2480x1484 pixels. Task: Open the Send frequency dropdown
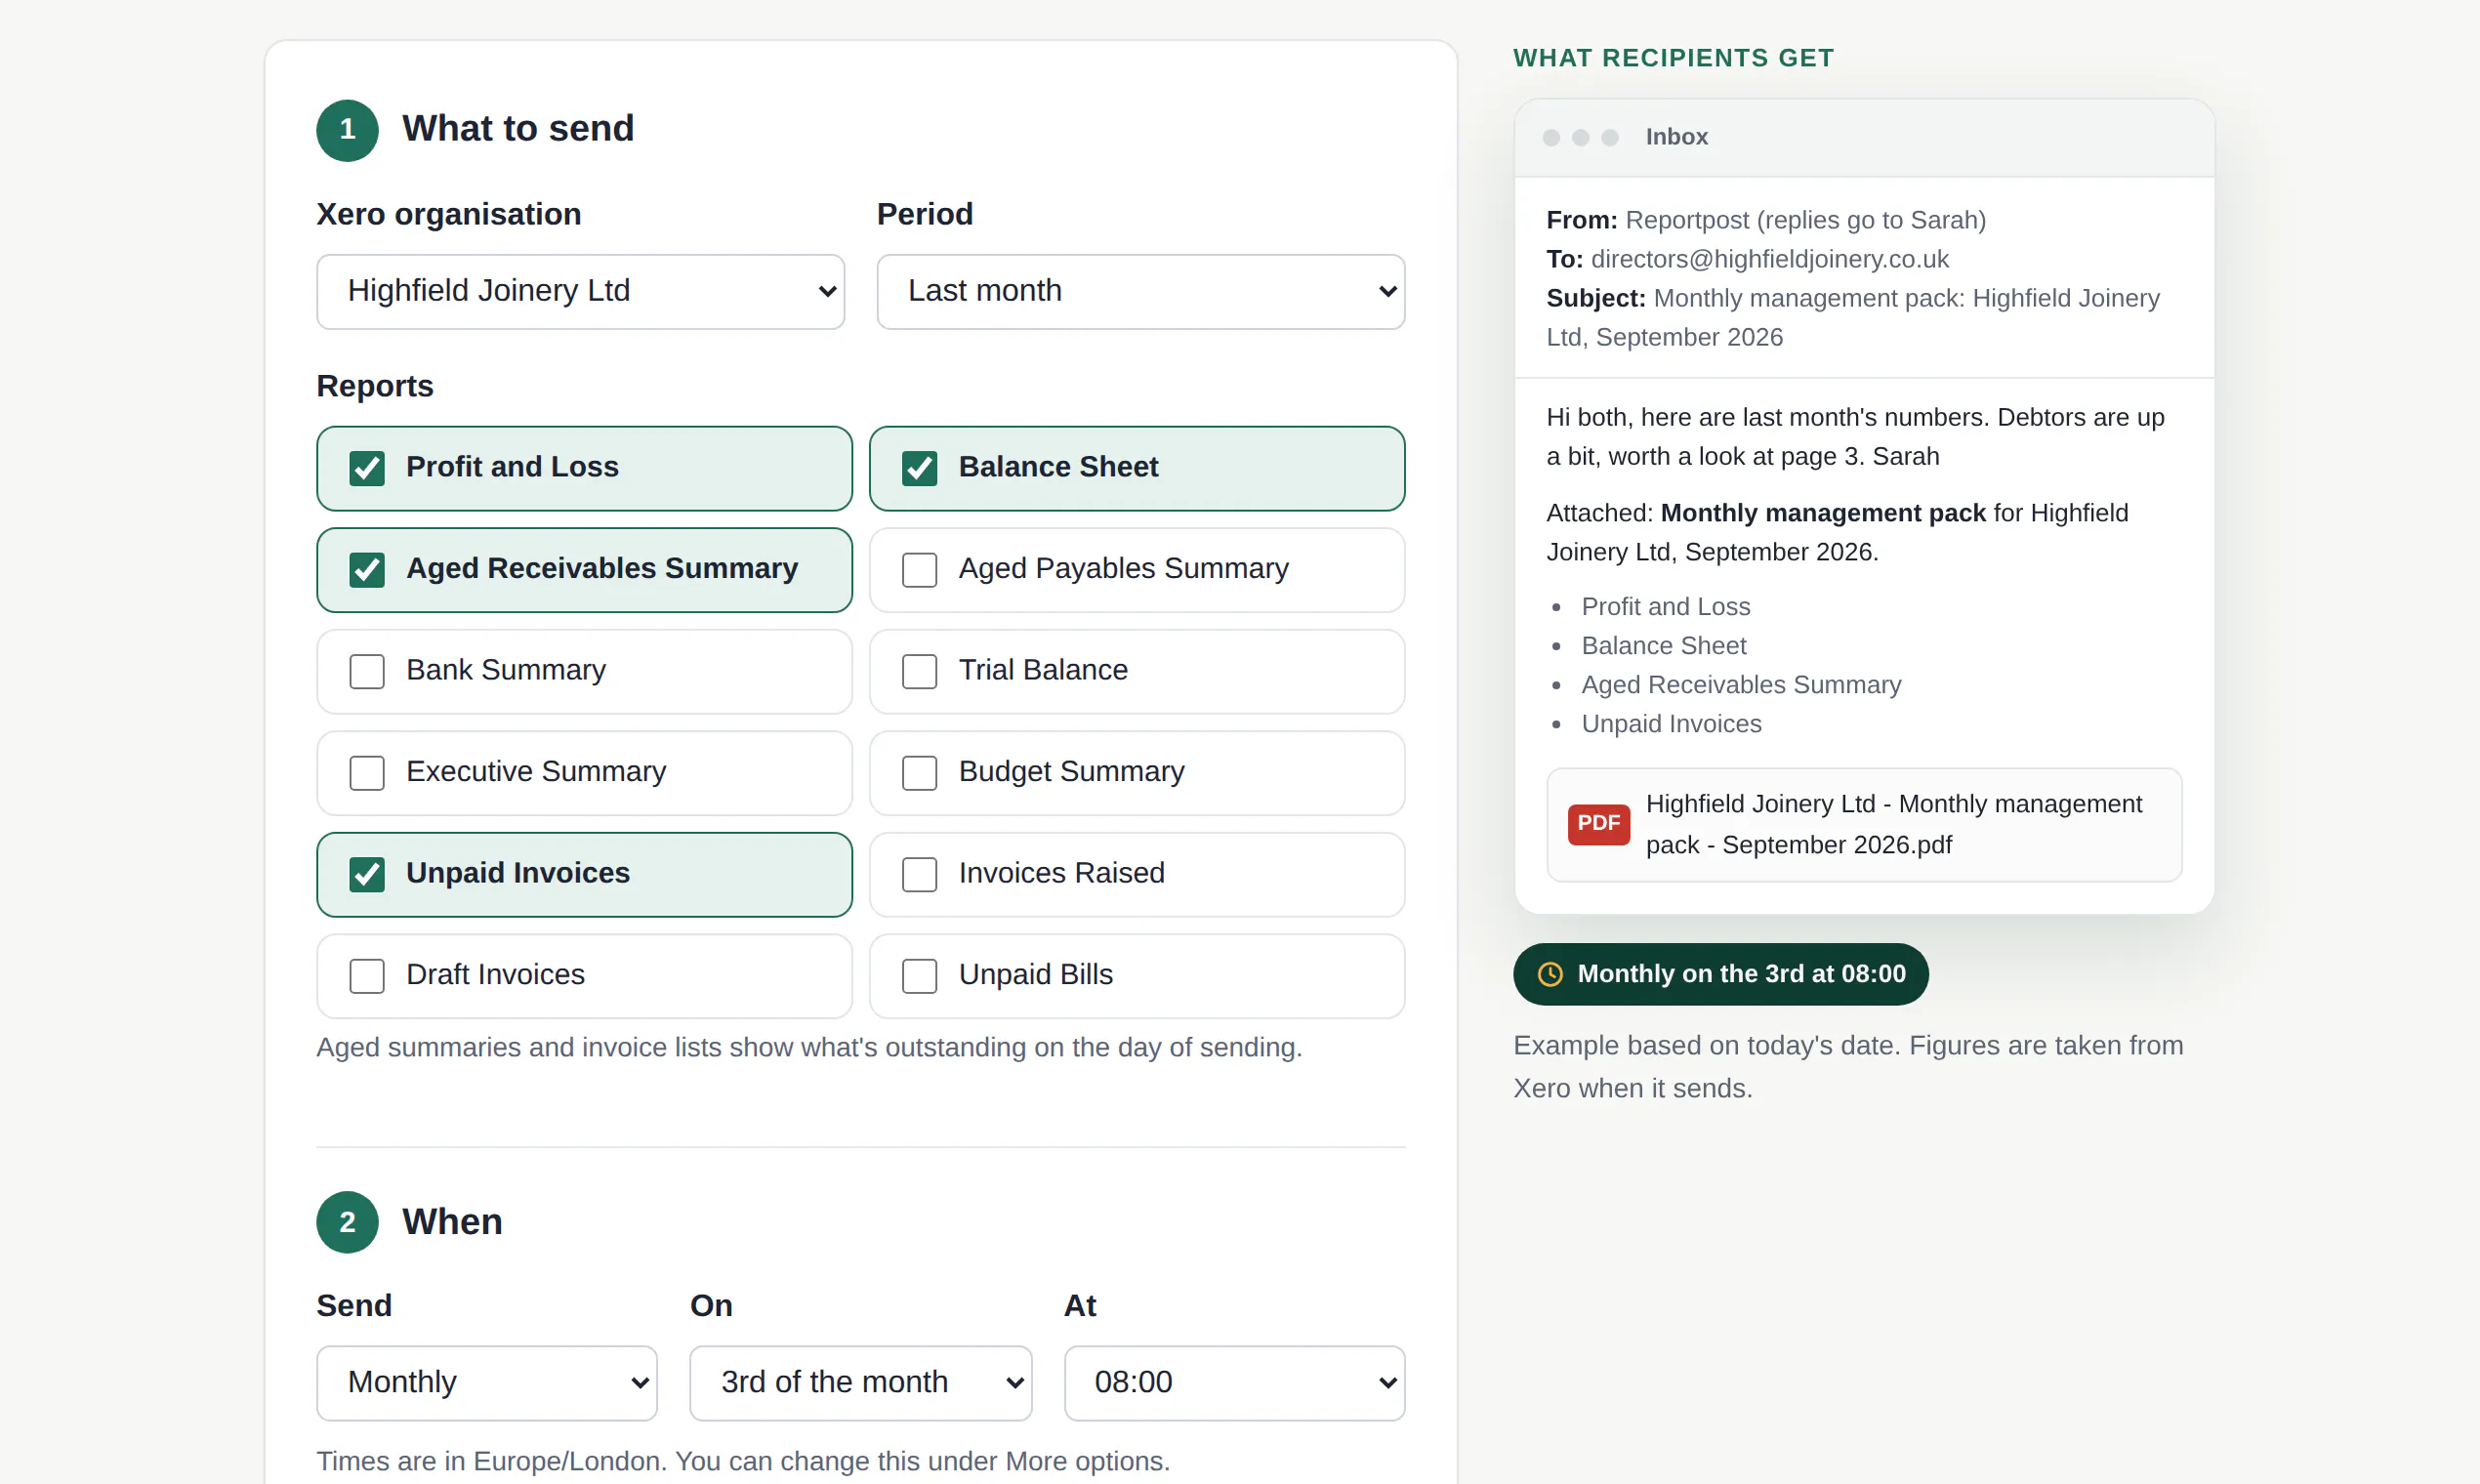click(x=486, y=1382)
